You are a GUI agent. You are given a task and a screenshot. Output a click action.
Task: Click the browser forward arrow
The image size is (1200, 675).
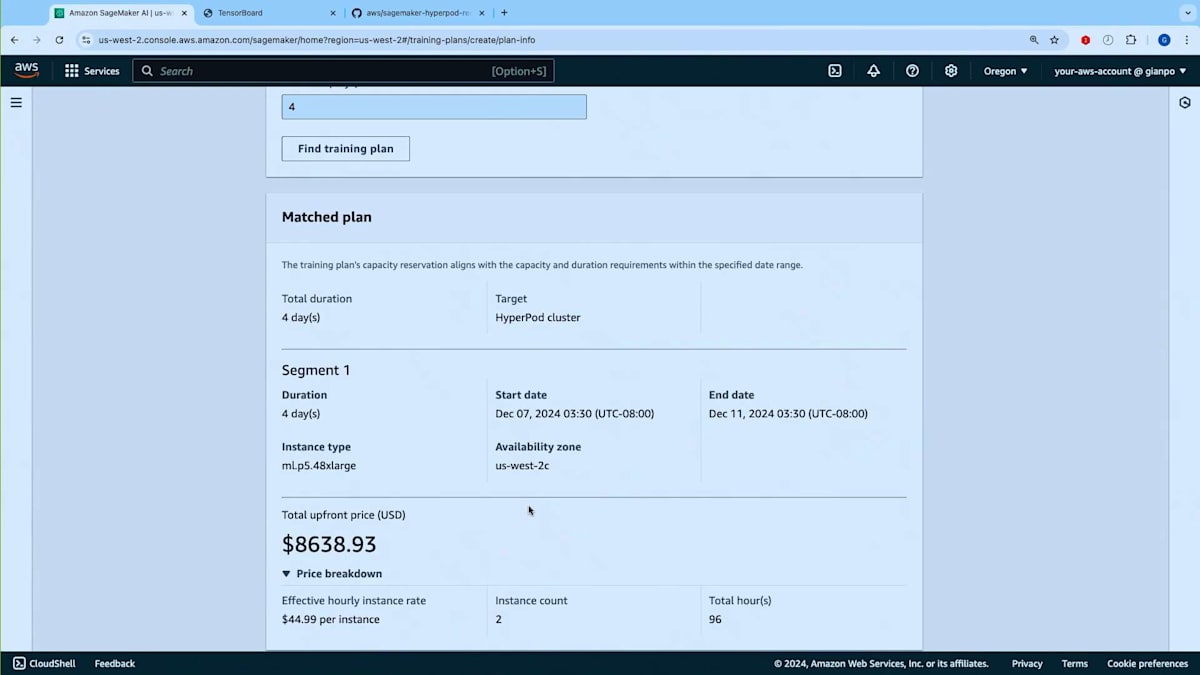tap(37, 40)
